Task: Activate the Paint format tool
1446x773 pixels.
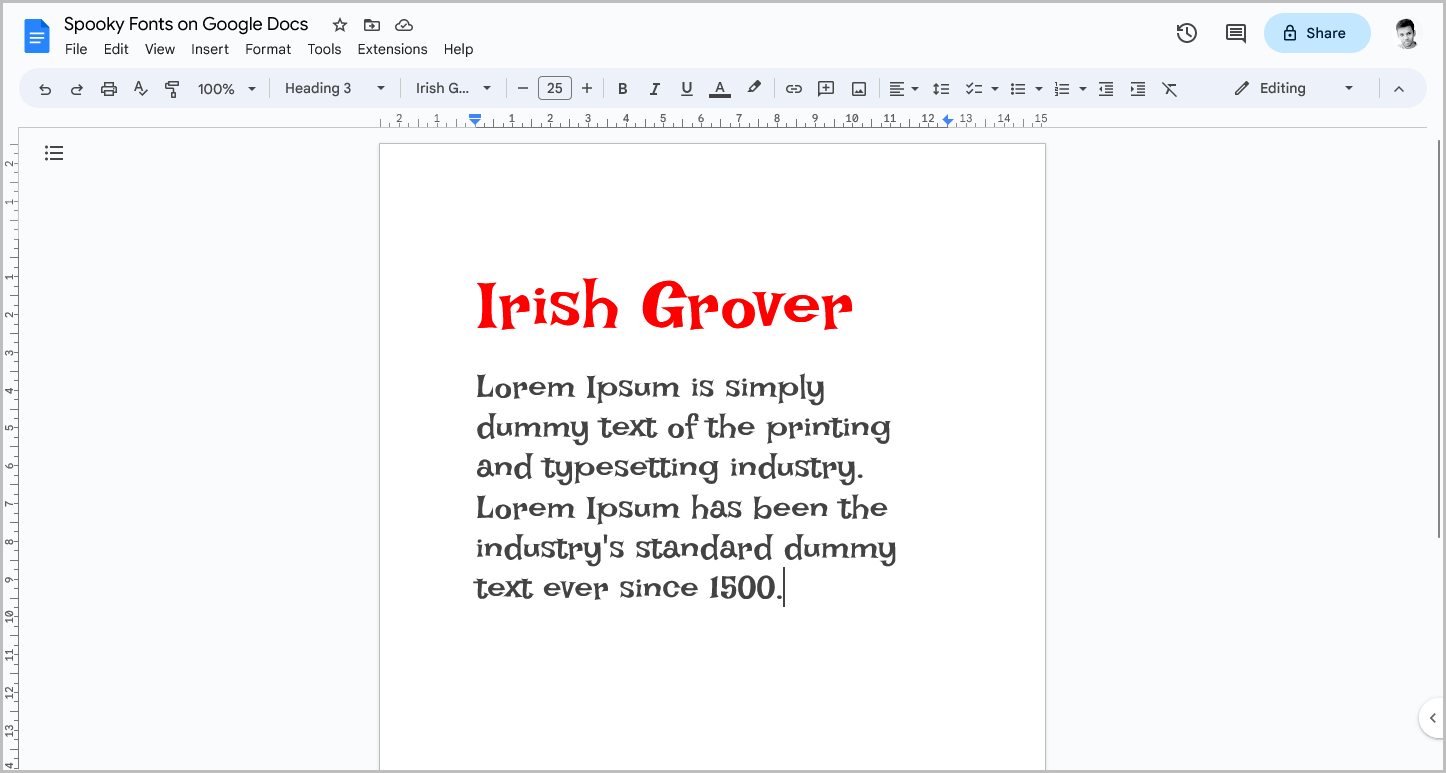Action: (x=172, y=88)
